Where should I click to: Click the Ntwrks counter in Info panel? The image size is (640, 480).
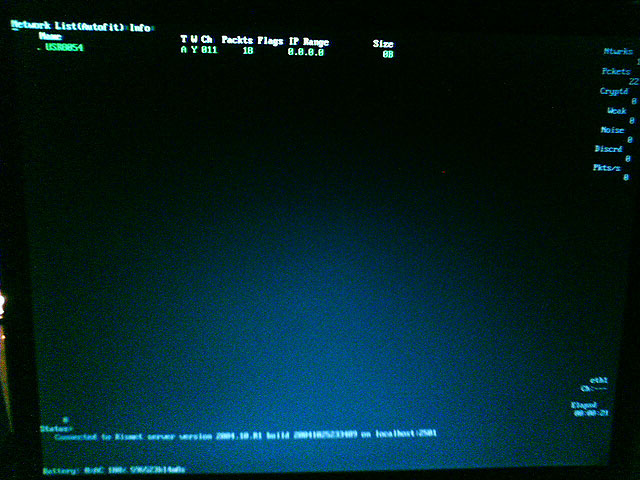619,51
